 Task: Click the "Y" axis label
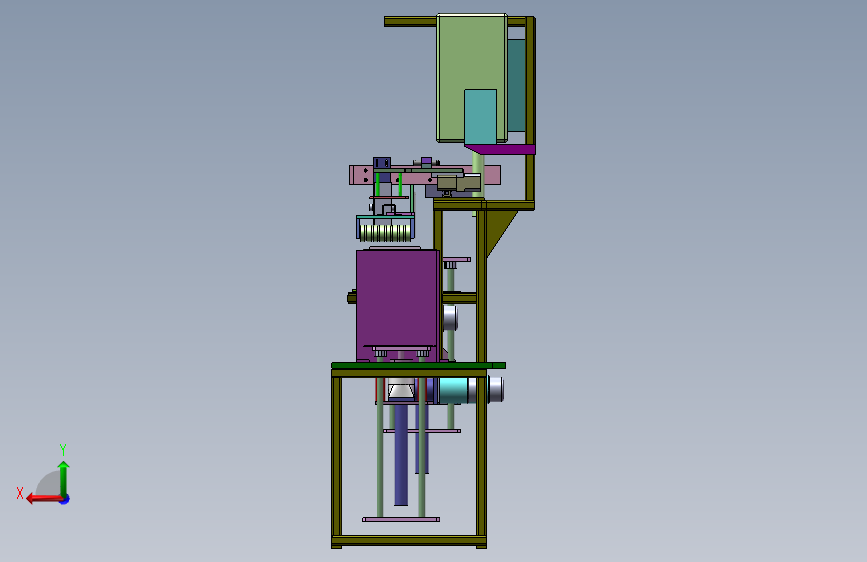(x=63, y=449)
